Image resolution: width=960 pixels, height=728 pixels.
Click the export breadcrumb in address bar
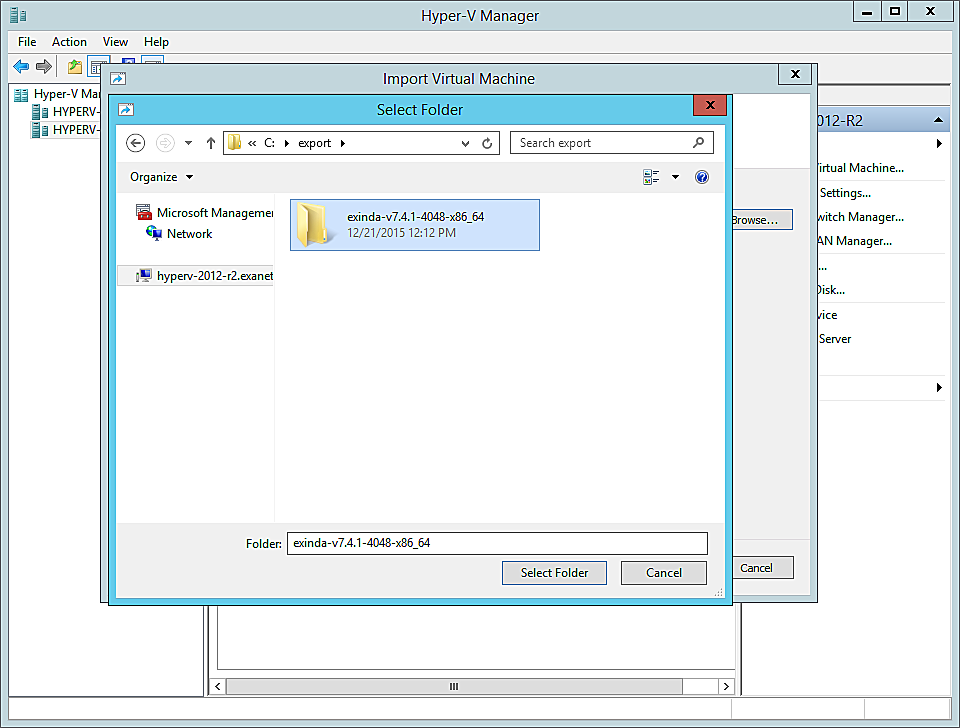(315, 143)
